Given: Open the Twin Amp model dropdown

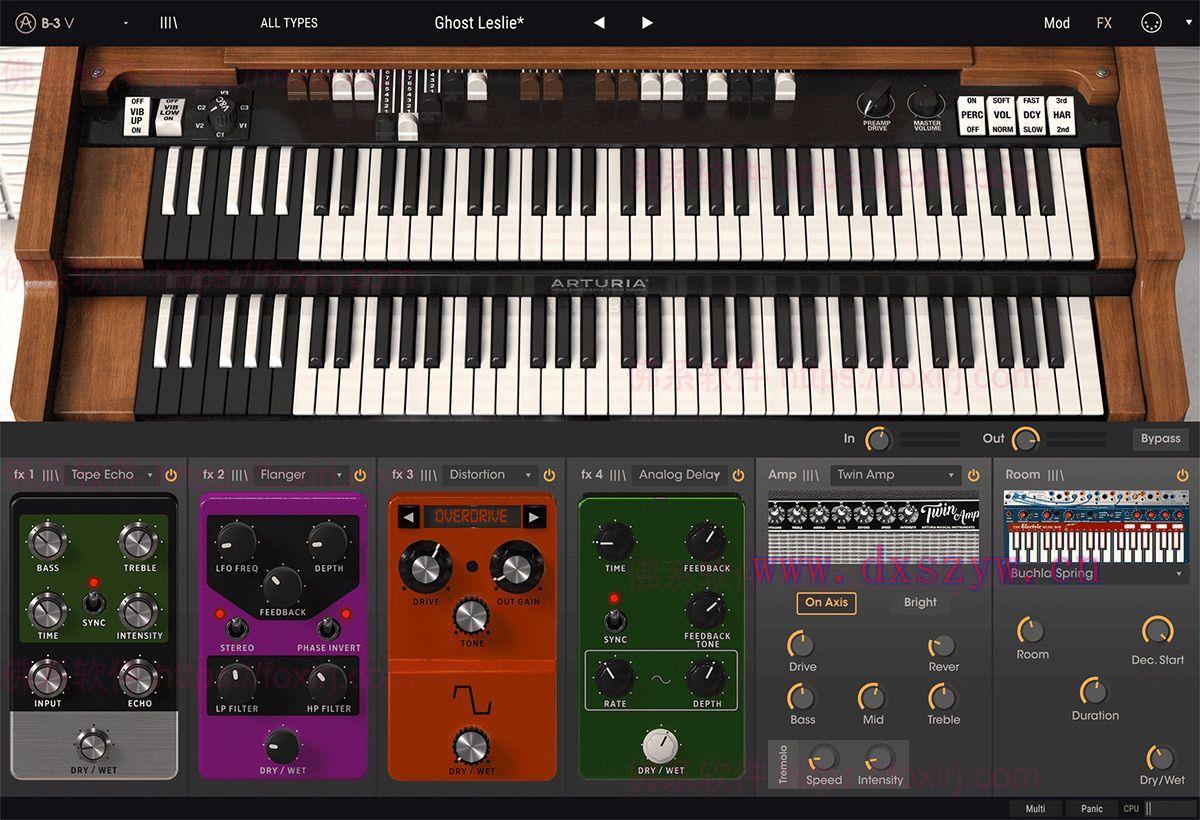Looking at the screenshot, I should pos(895,475).
